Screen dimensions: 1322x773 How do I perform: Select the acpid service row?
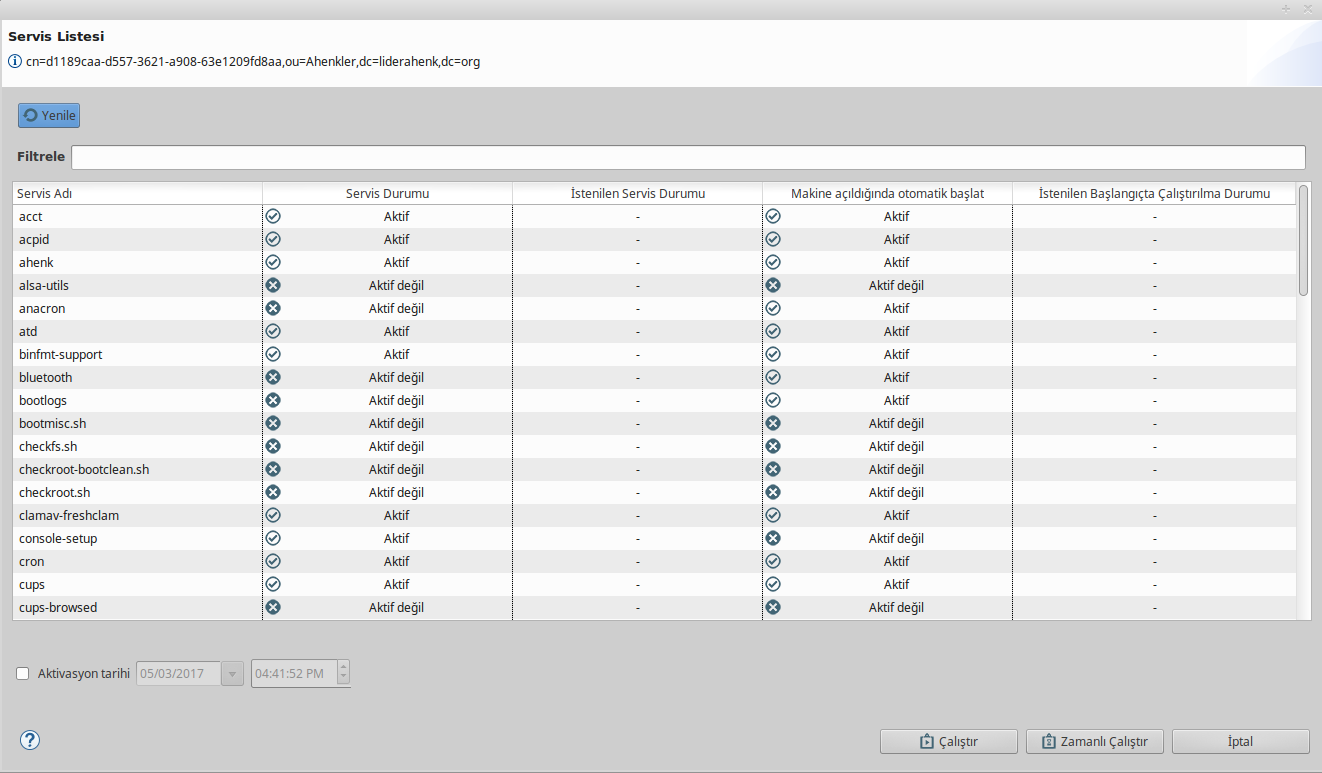(654, 239)
